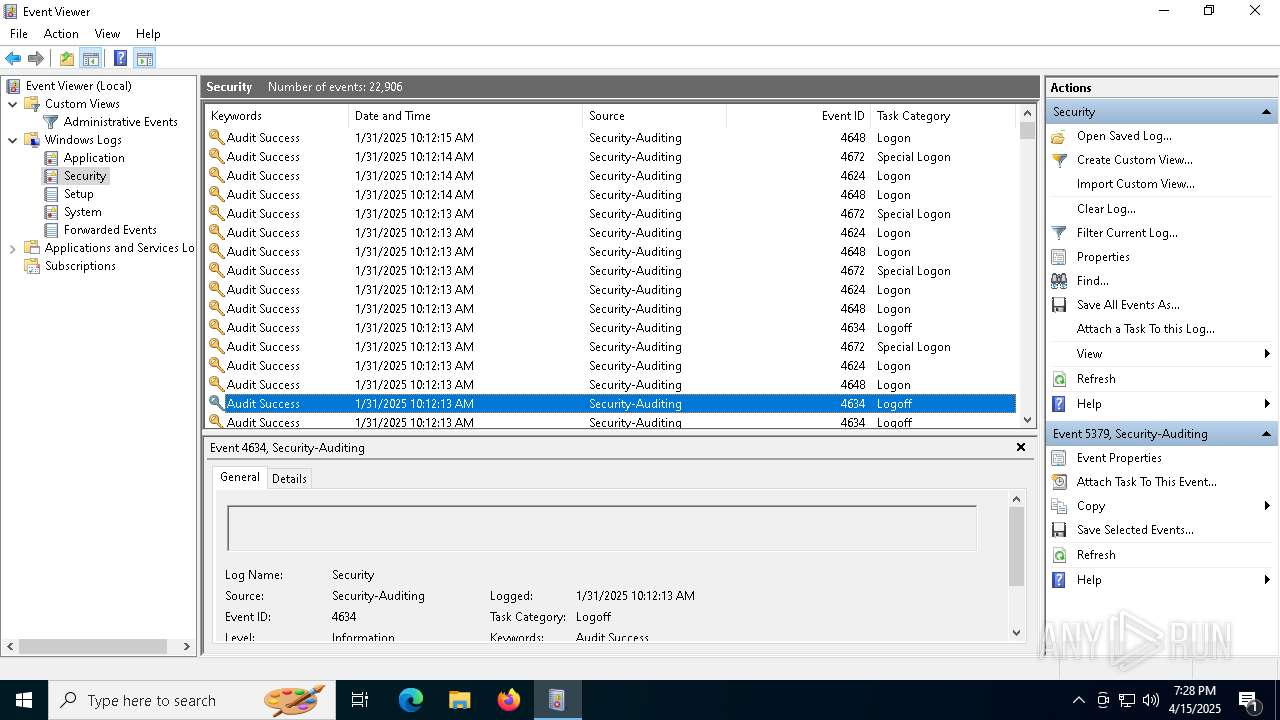Screen dimensions: 1280x720
Task: Open the System log
Action: pos(83,212)
